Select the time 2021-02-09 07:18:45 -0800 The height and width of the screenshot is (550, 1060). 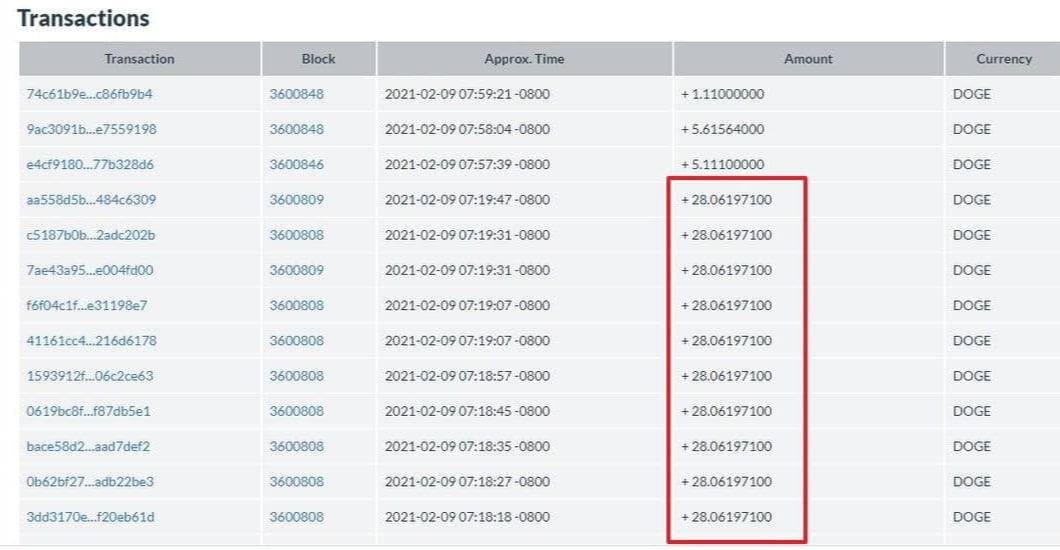[x=467, y=410]
